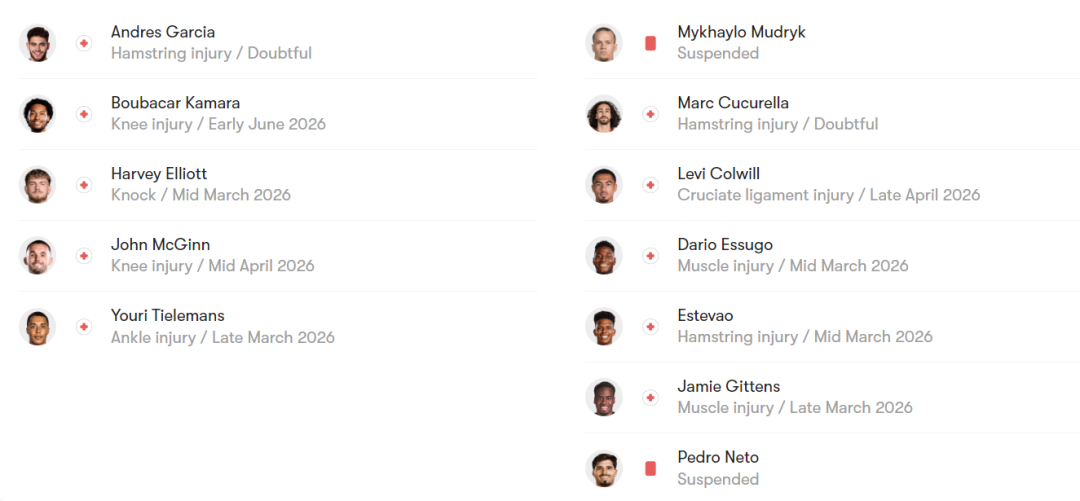Open Andres Garcia's player profile photo
The height and width of the screenshot is (501, 1080).
click(38, 43)
